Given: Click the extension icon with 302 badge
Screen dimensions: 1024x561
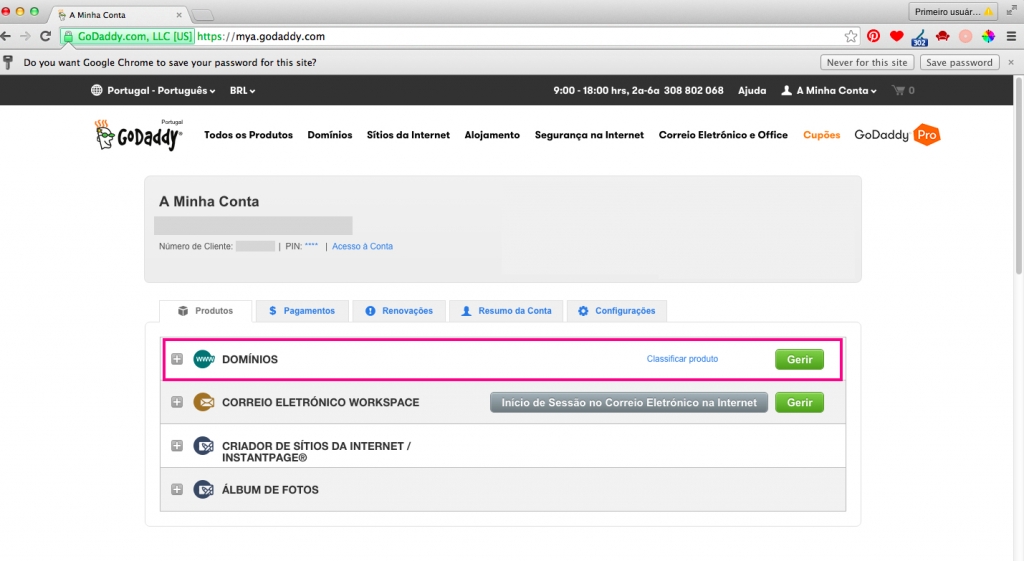Looking at the screenshot, I should coord(920,38).
